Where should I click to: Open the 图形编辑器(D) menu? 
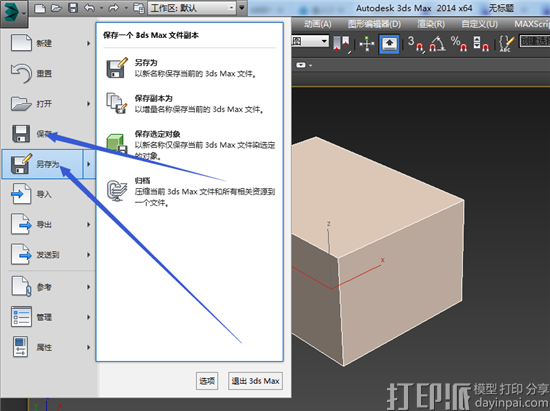[x=374, y=24]
